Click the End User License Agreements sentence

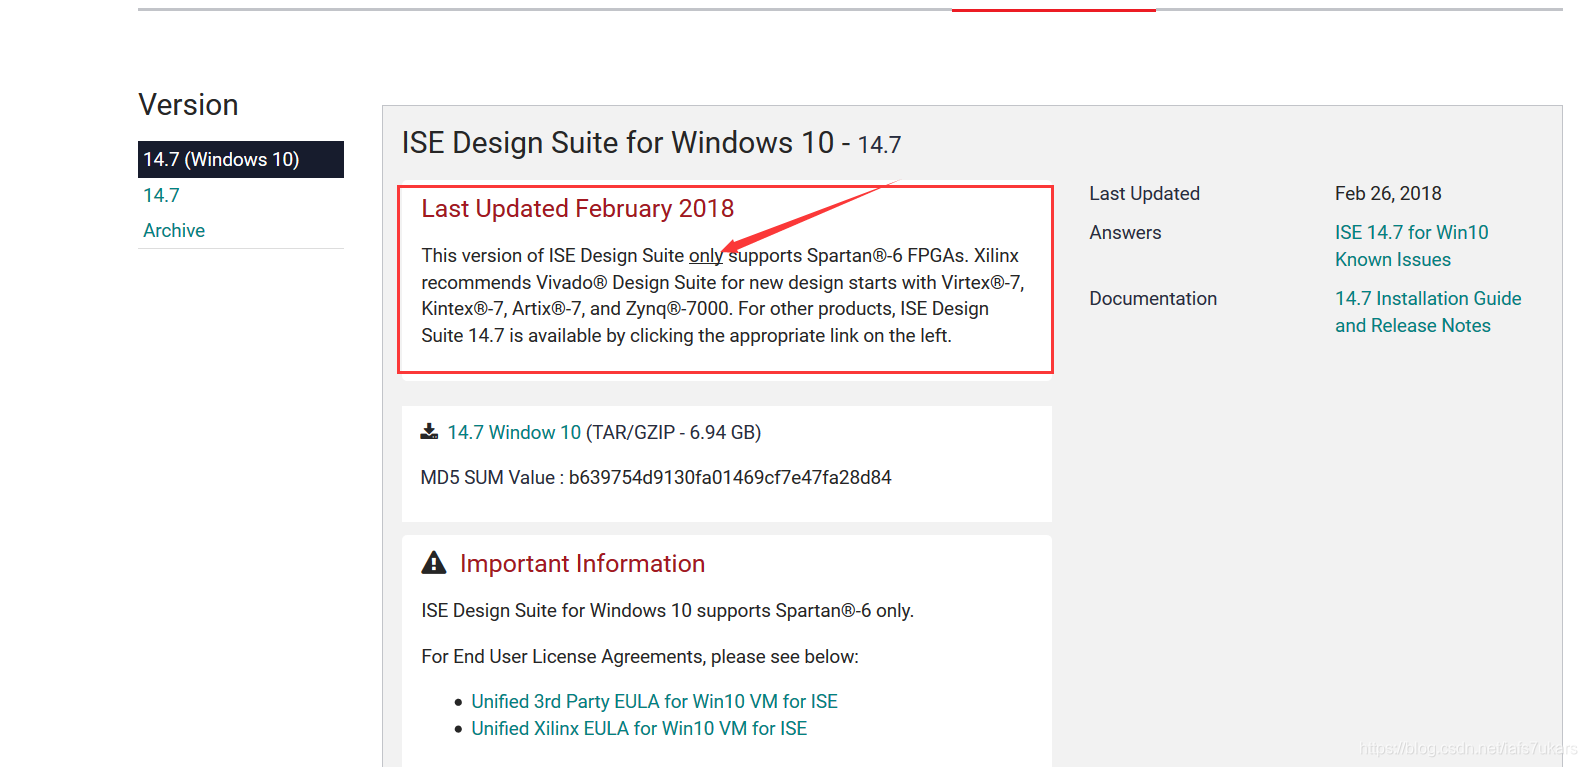click(640, 656)
